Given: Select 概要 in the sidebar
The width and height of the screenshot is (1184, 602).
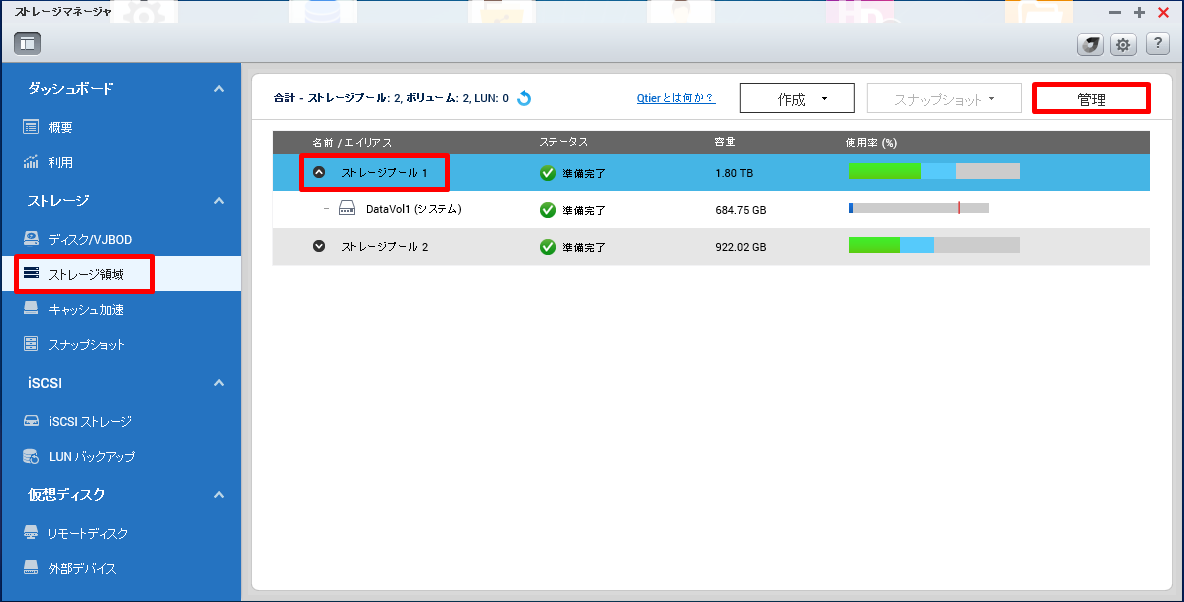Looking at the screenshot, I should [60, 127].
